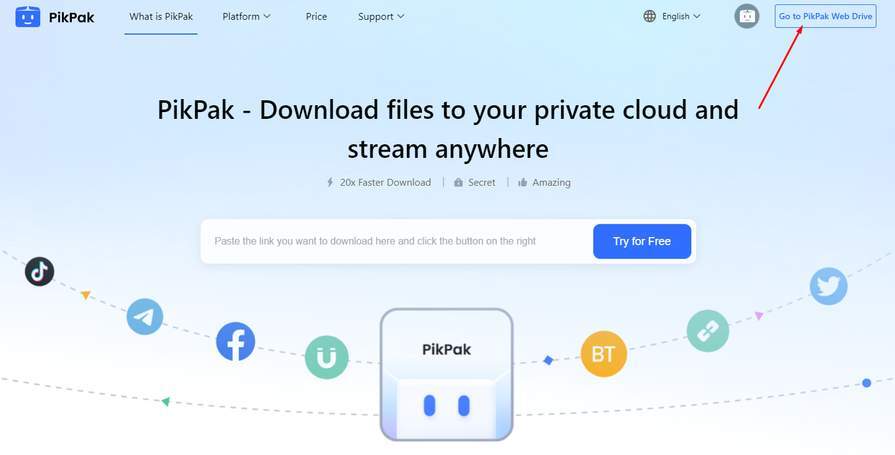This screenshot has height=455, width=895.
Task: Click the Telegram paper plane icon
Action: click(145, 316)
